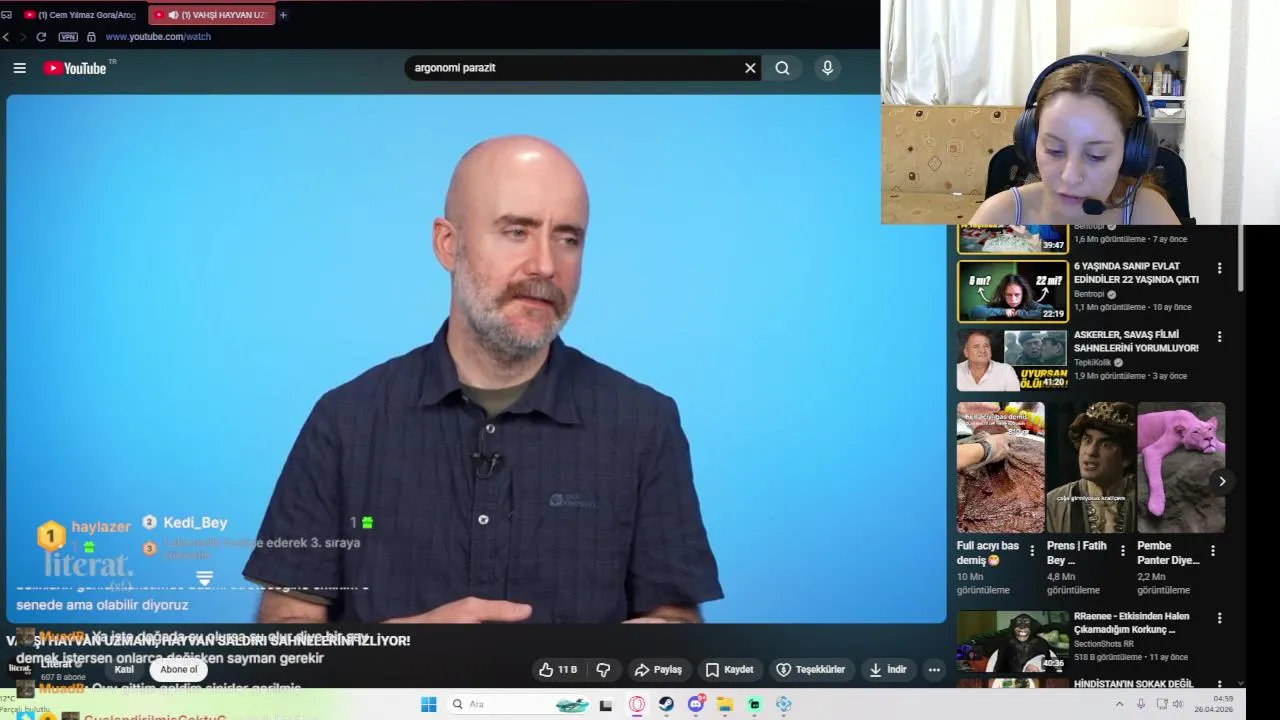Like the video with thumbs-up 11 B
The width and height of the screenshot is (1280, 720).
558,670
